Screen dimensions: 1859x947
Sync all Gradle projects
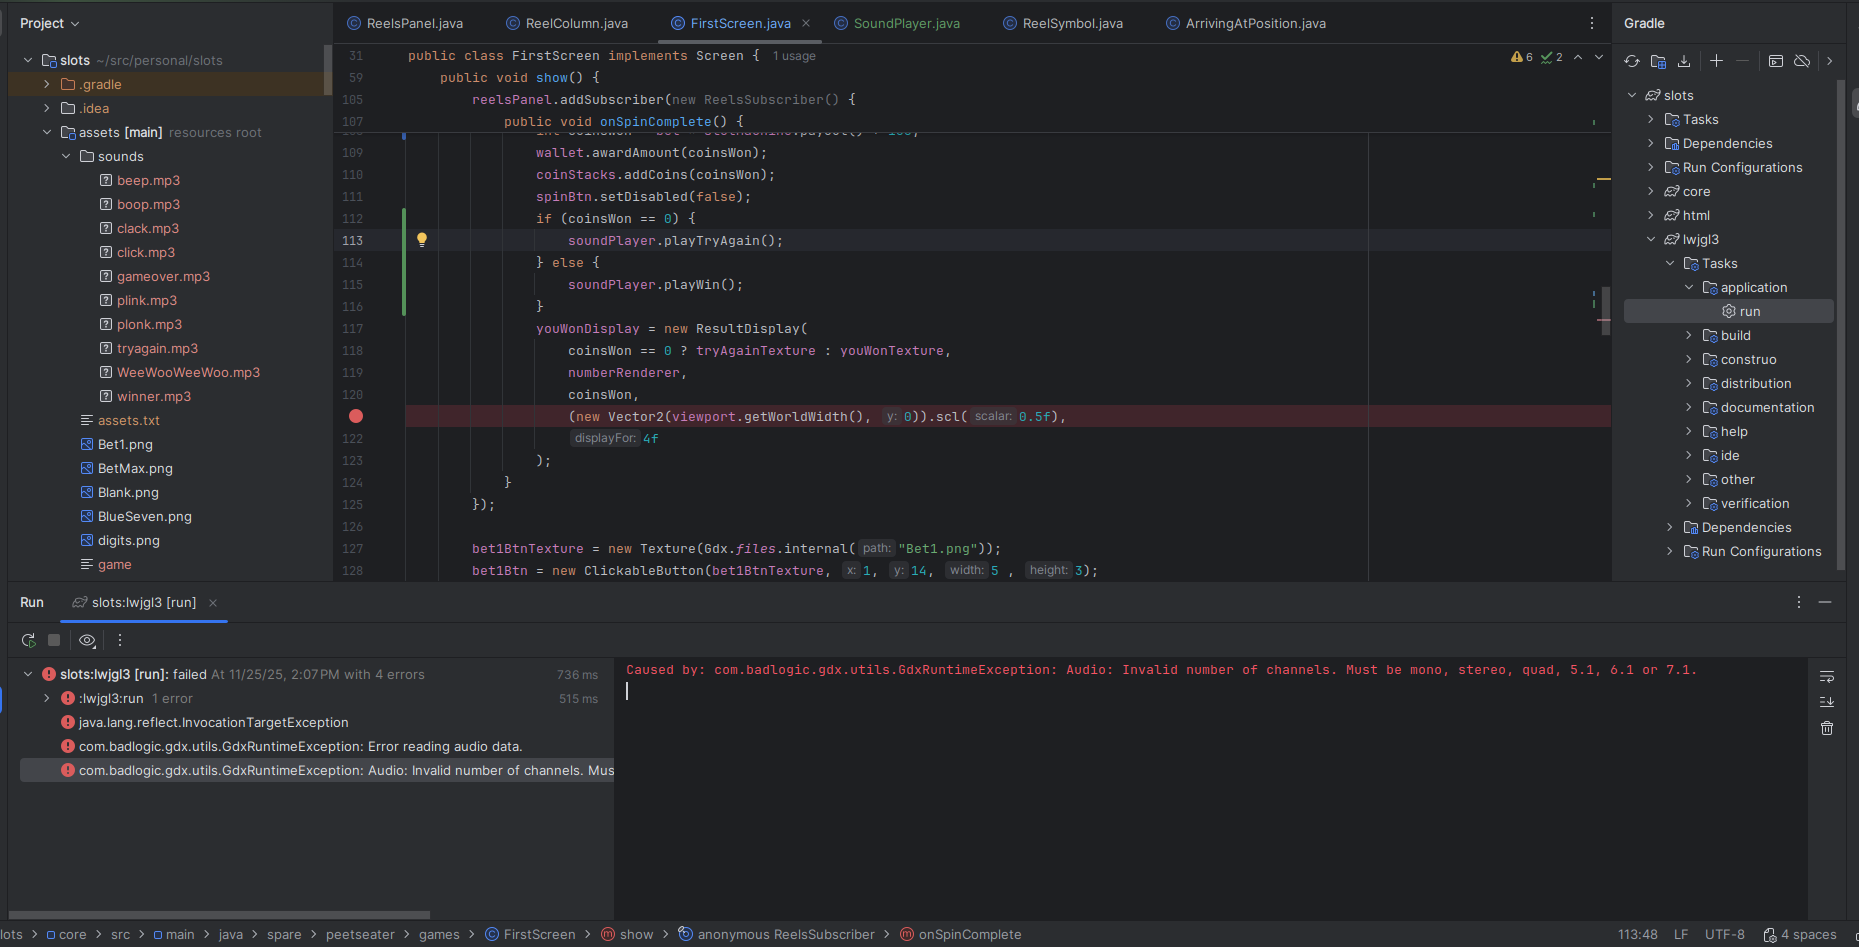pyautogui.click(x=1632, y=61)
